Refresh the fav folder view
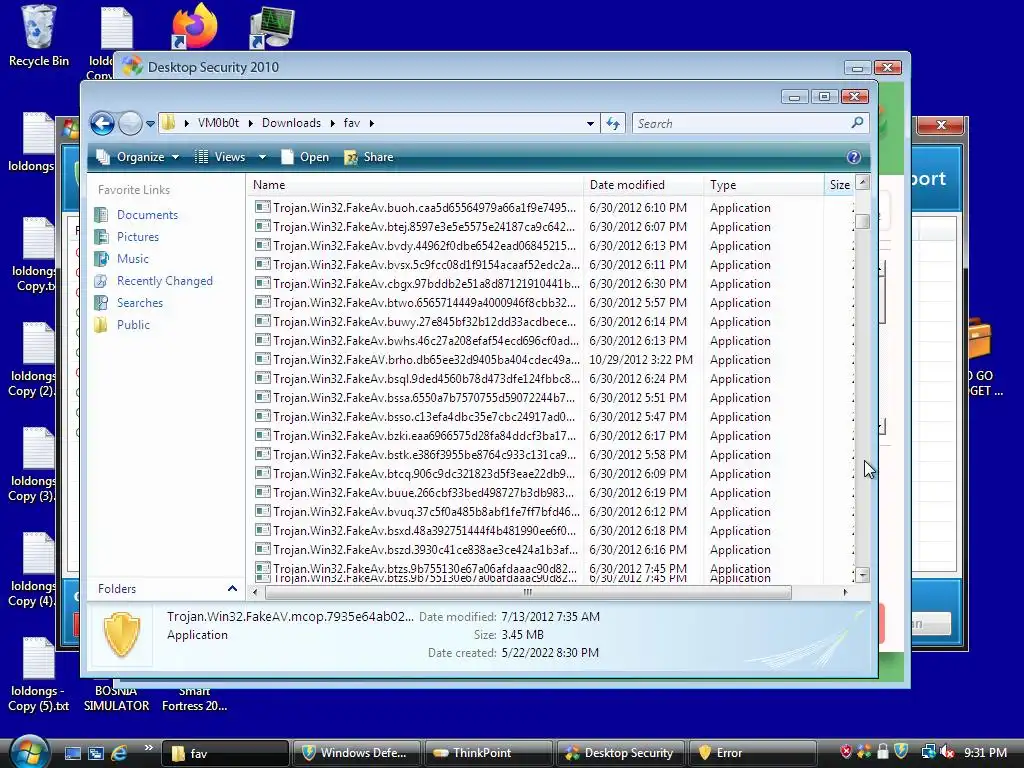 [613, 123]
